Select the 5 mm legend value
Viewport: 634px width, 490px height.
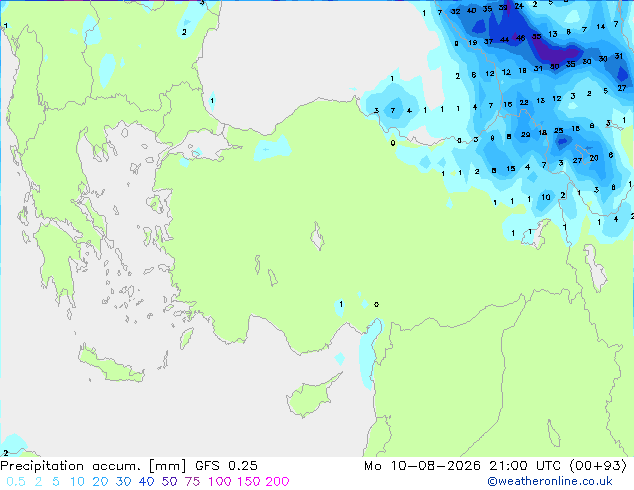[x=56, y=482]
